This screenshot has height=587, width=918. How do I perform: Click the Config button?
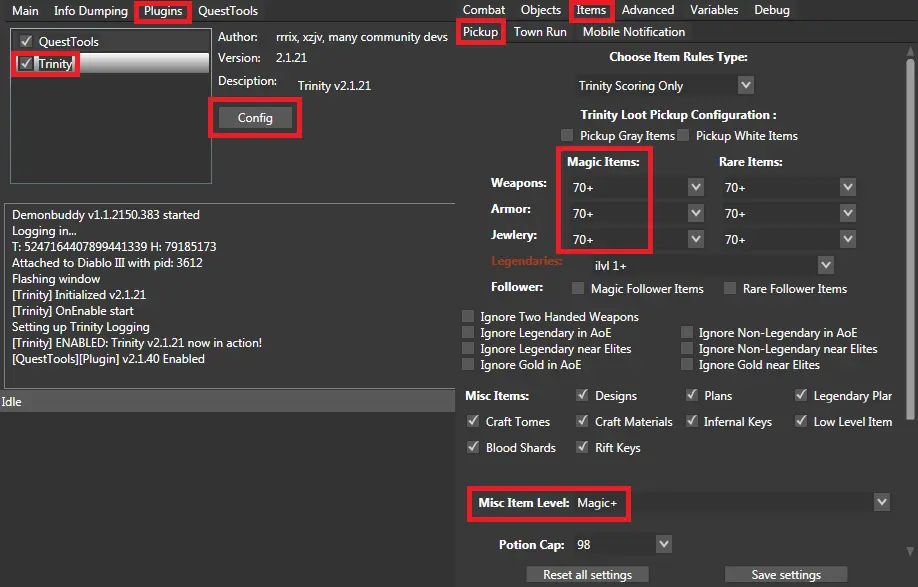255,118
